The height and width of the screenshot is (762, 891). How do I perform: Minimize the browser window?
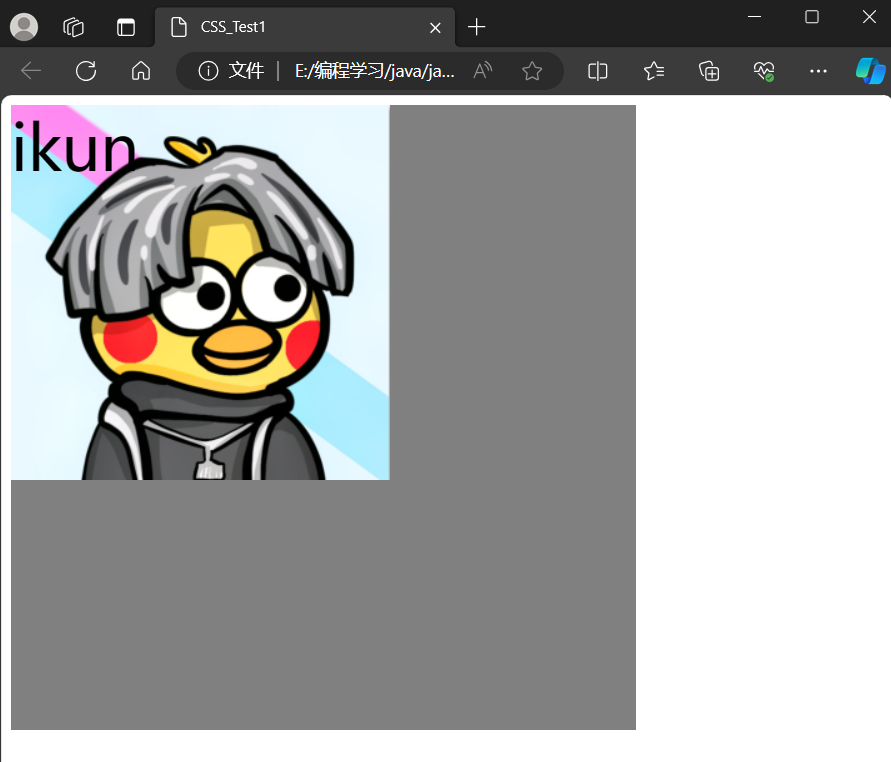point(754,17)
